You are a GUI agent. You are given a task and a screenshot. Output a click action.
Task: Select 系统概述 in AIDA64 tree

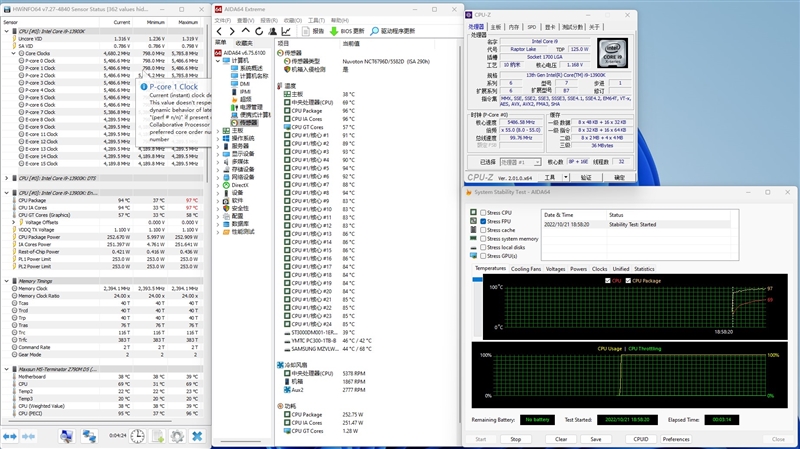click(247, 68)
